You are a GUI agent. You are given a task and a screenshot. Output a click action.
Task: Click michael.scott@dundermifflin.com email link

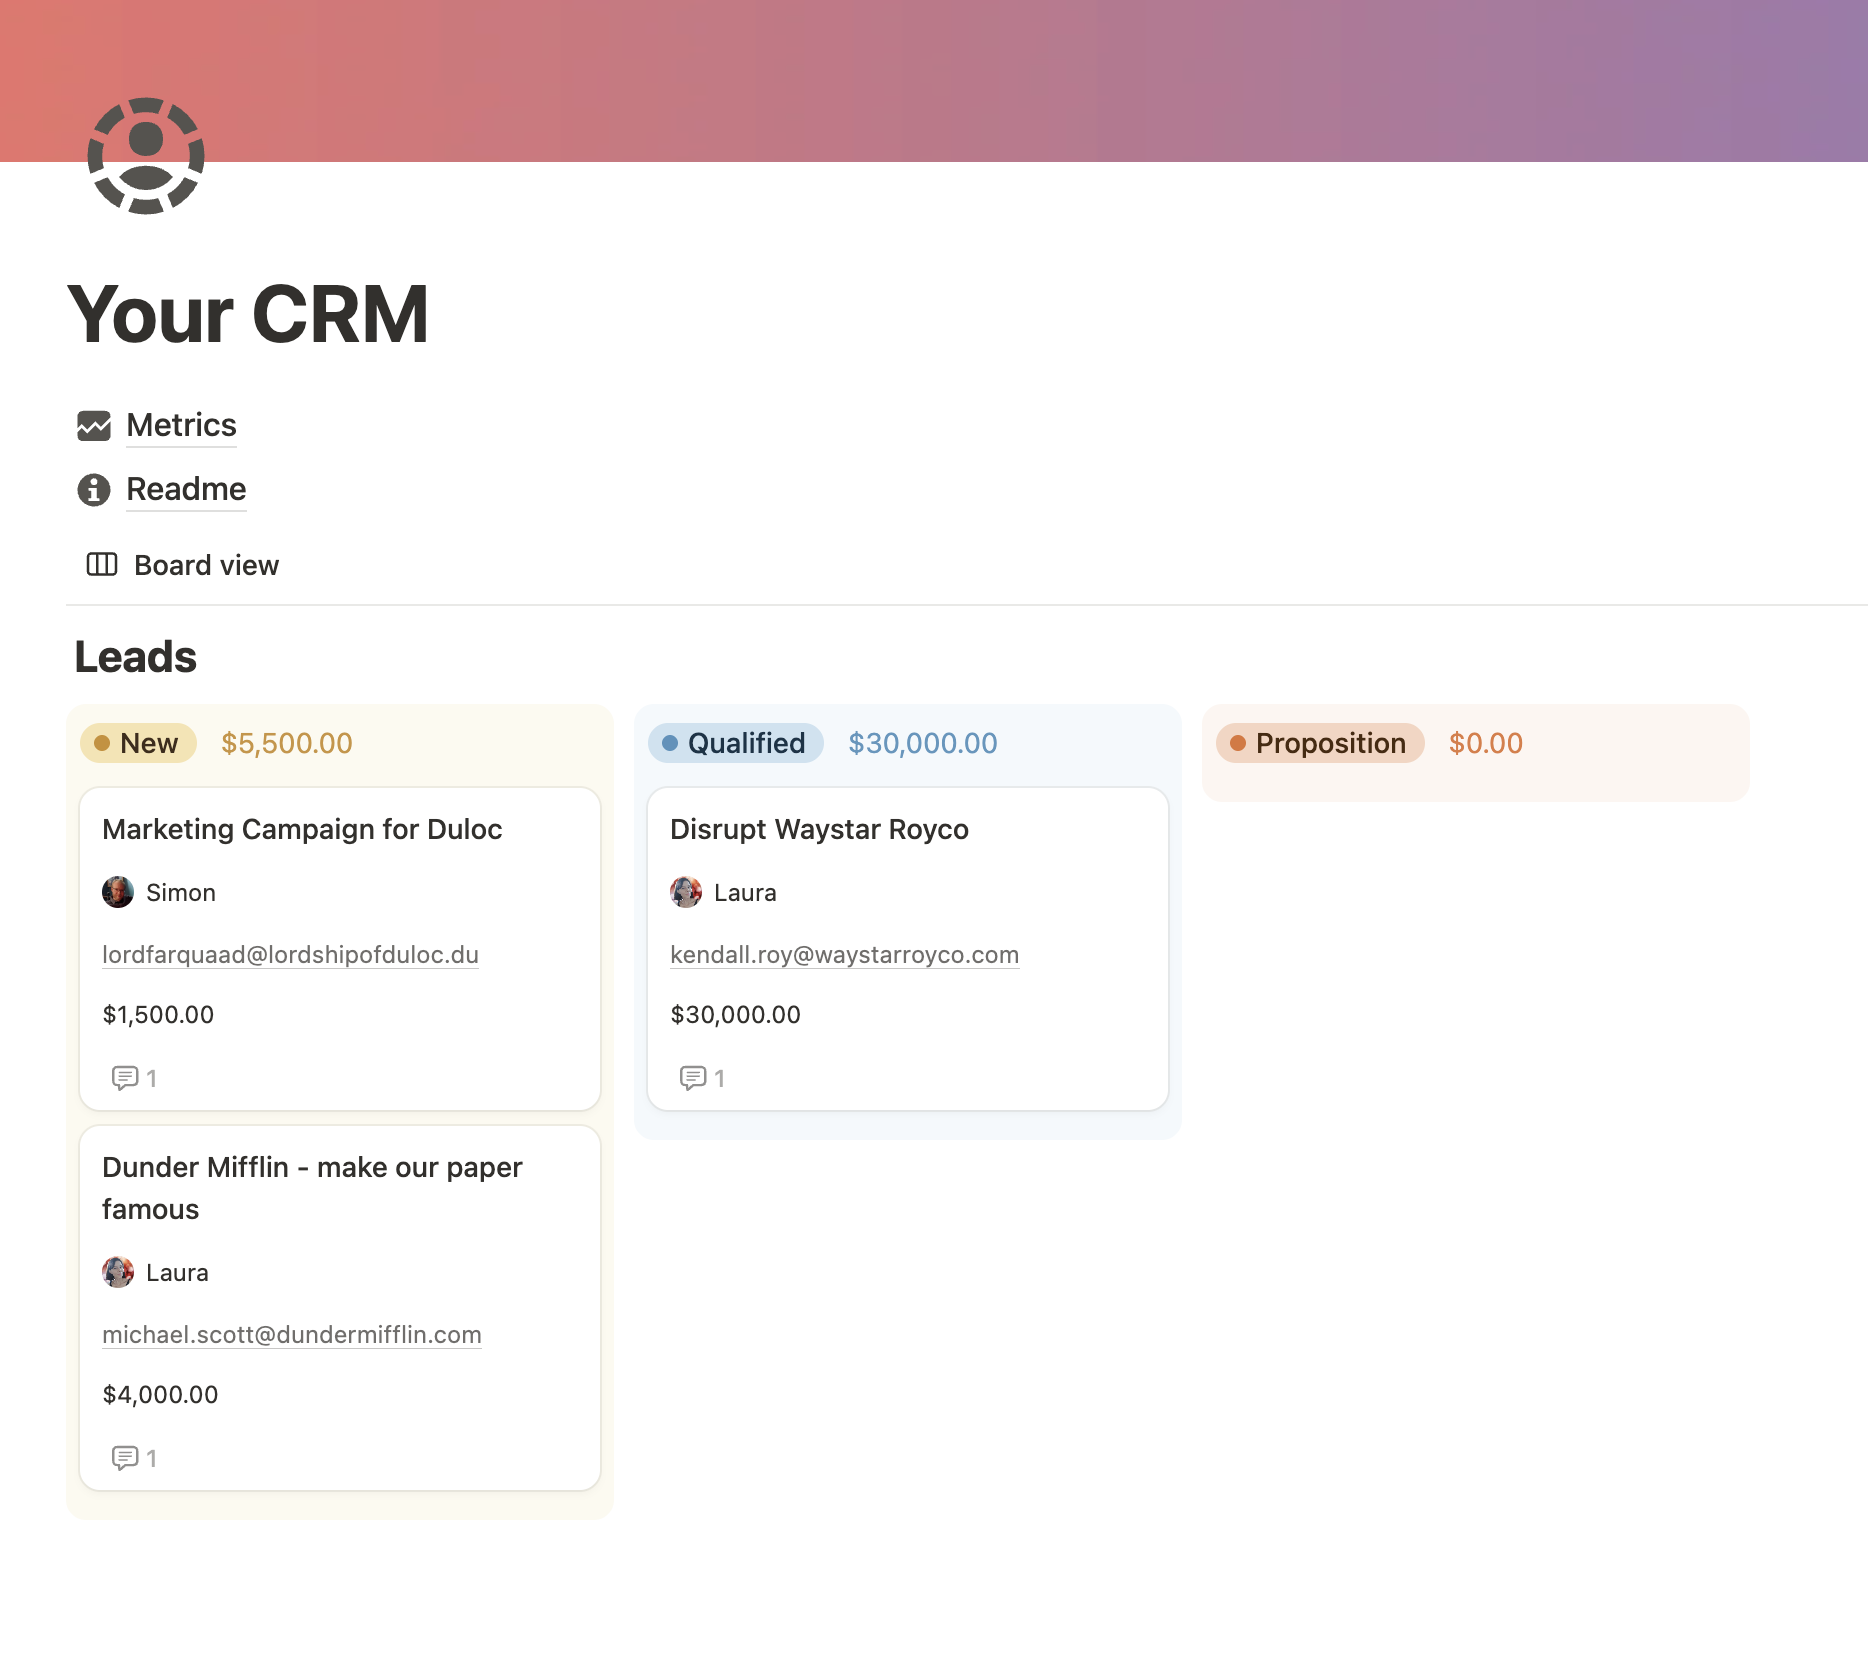point(291,1335)
